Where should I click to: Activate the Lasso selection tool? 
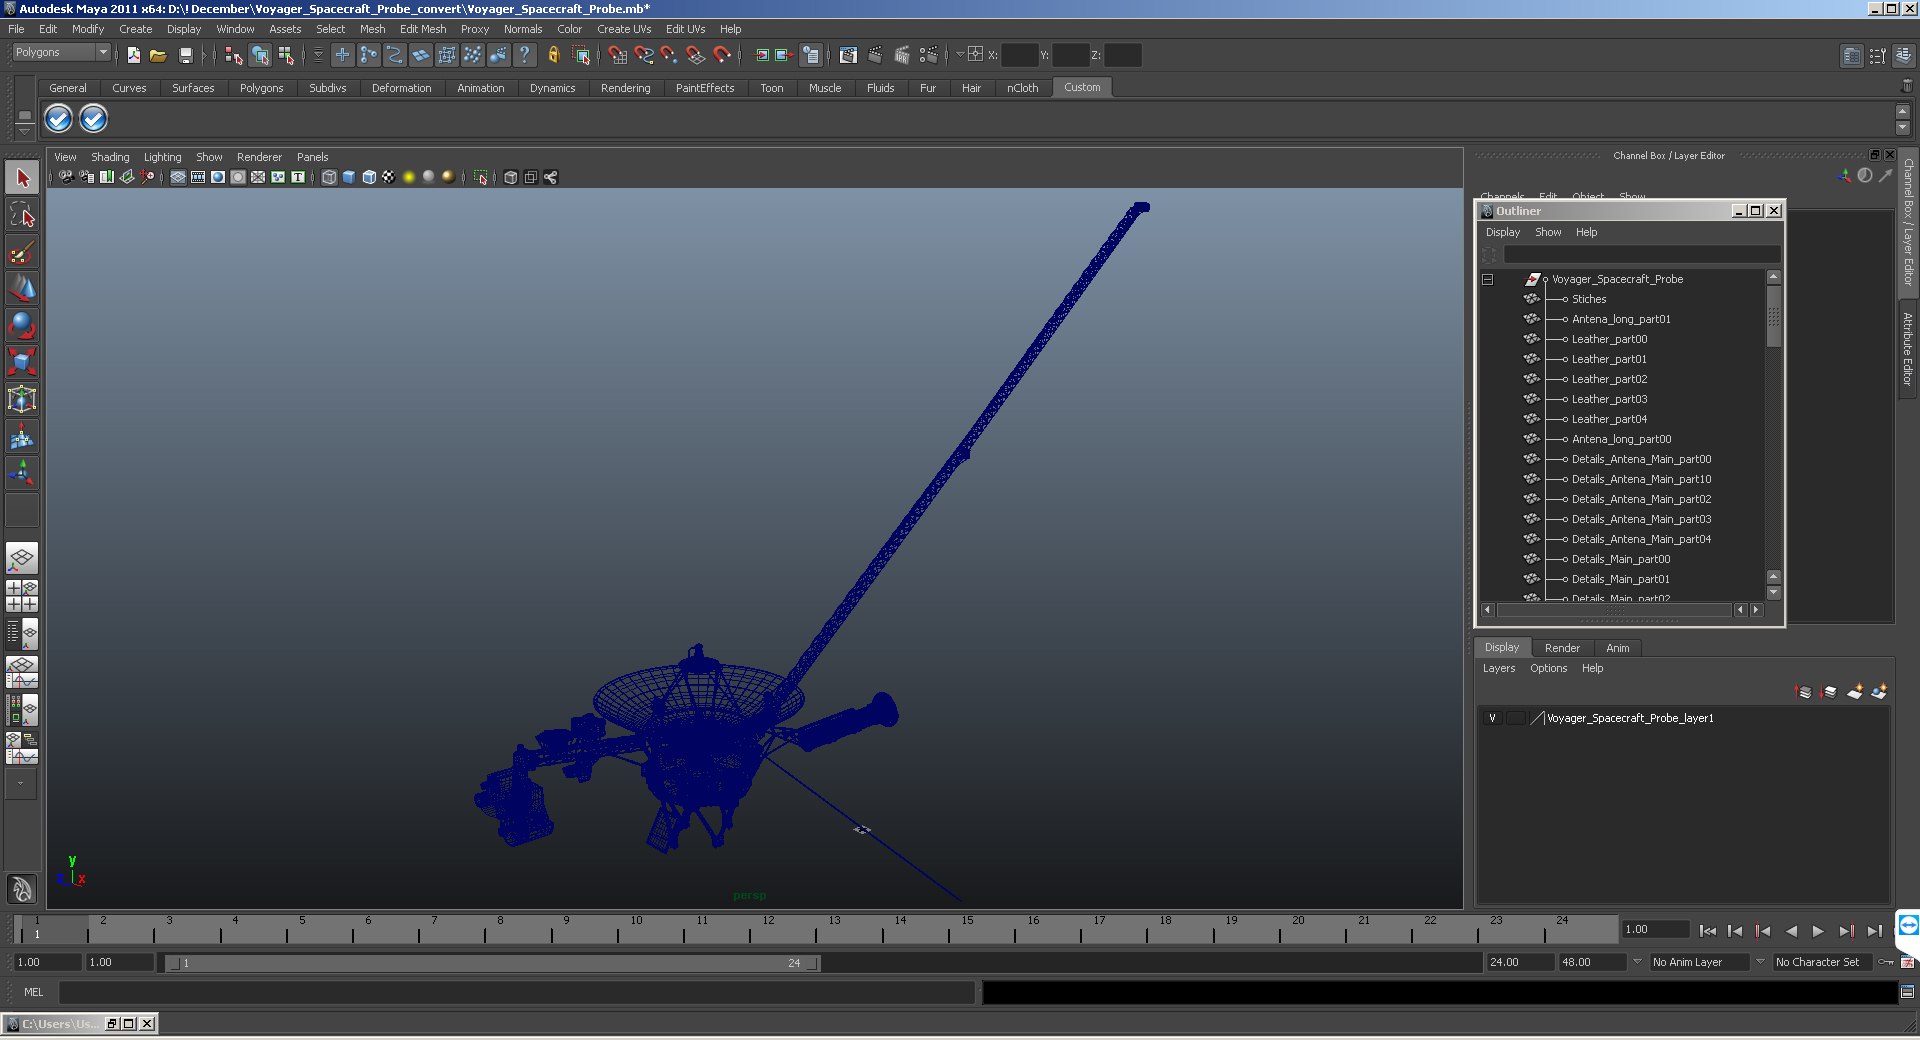[22, 214]
